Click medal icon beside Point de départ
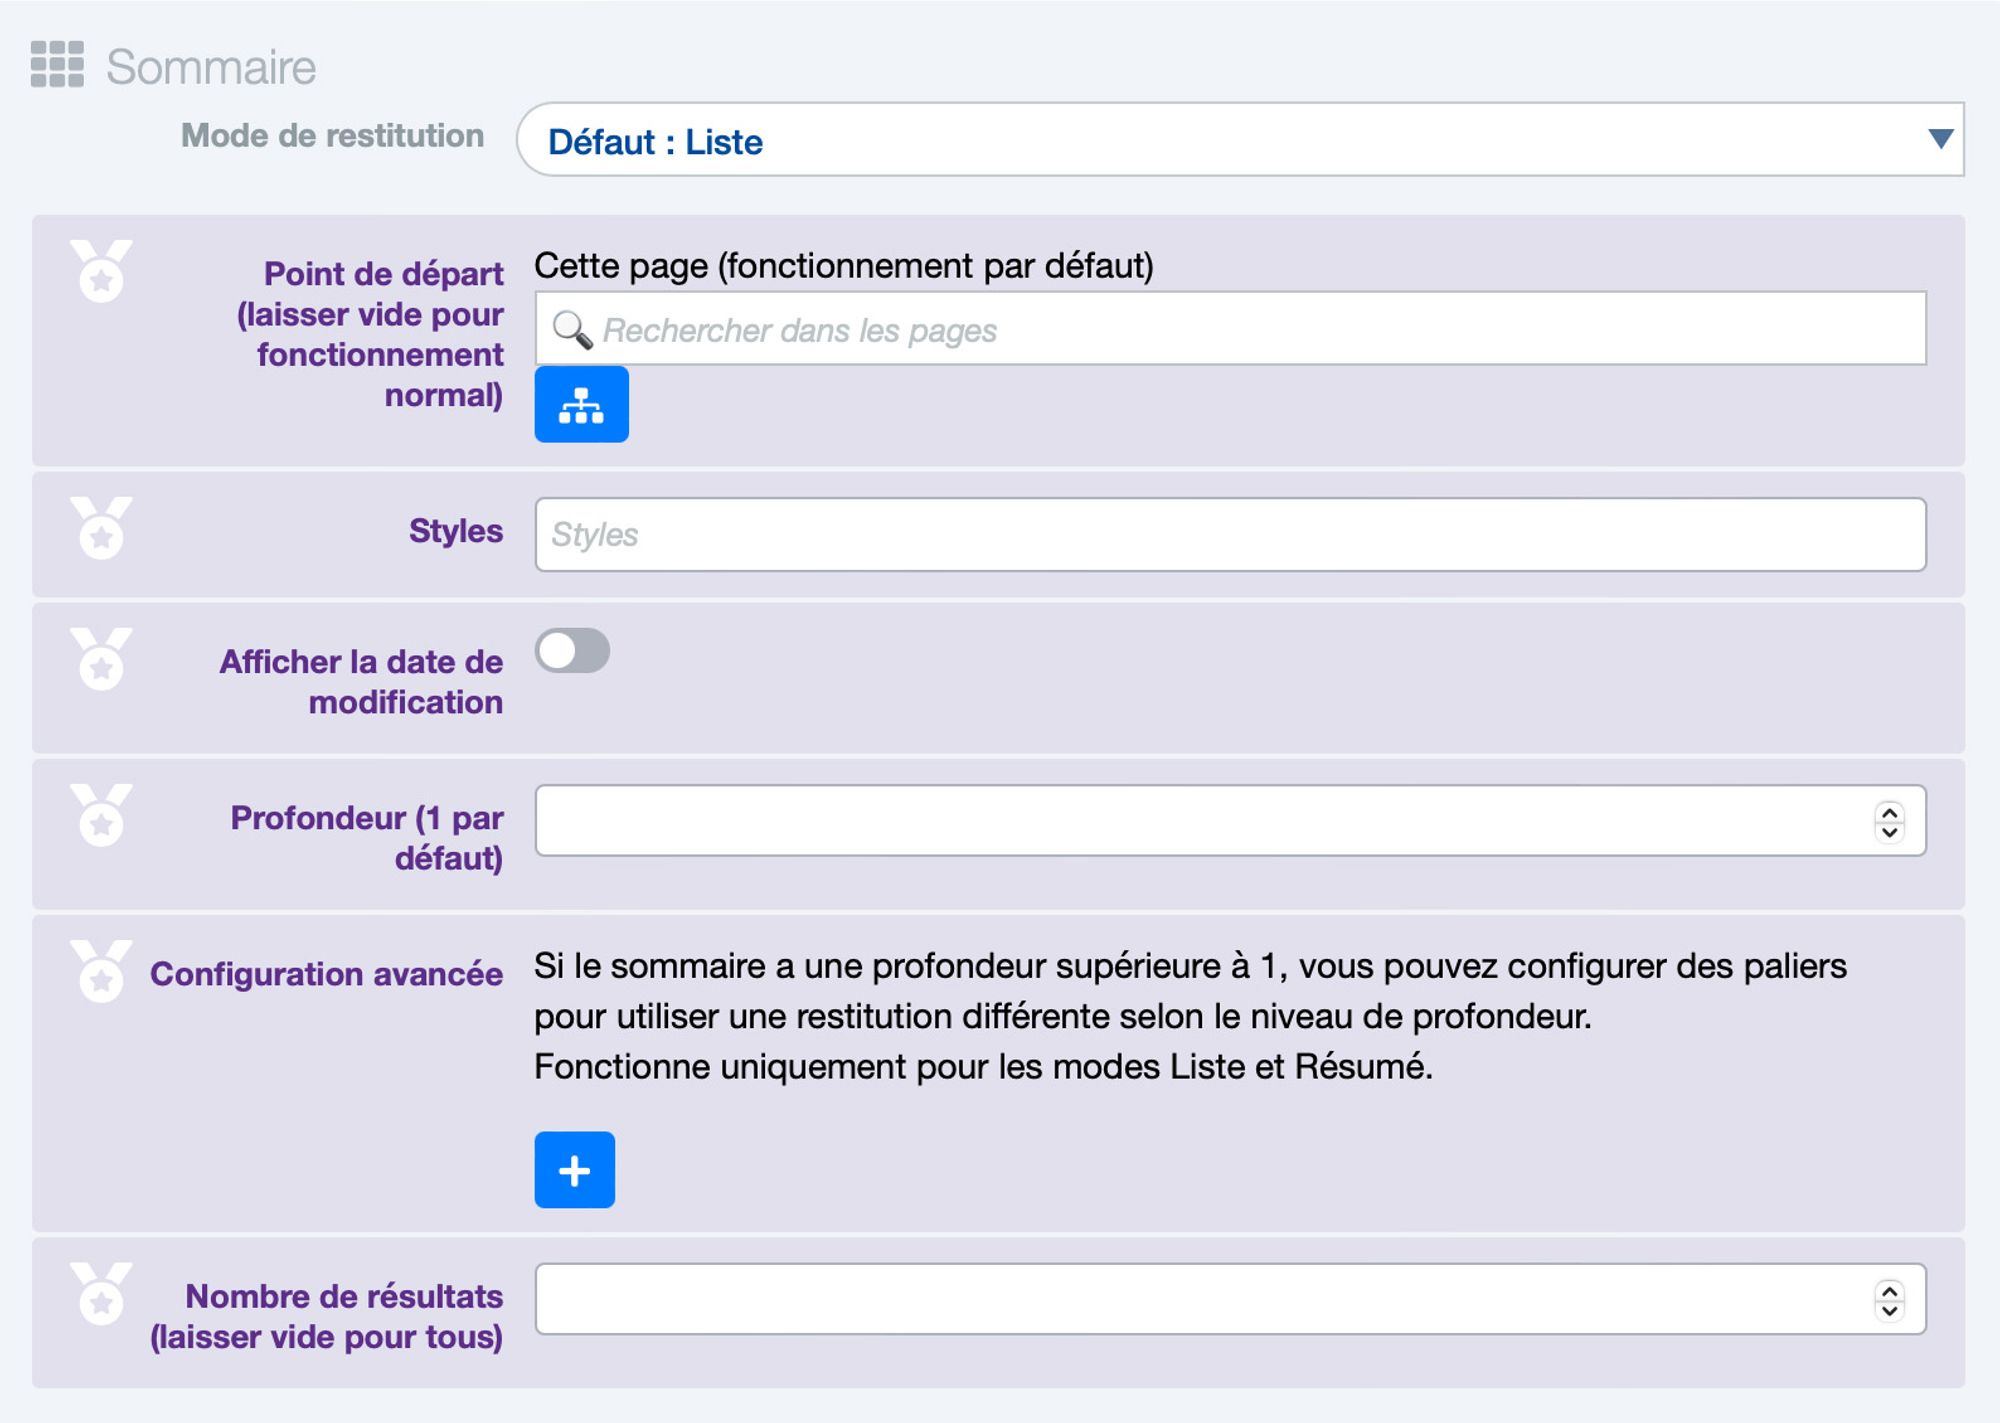 click(101, 270)
